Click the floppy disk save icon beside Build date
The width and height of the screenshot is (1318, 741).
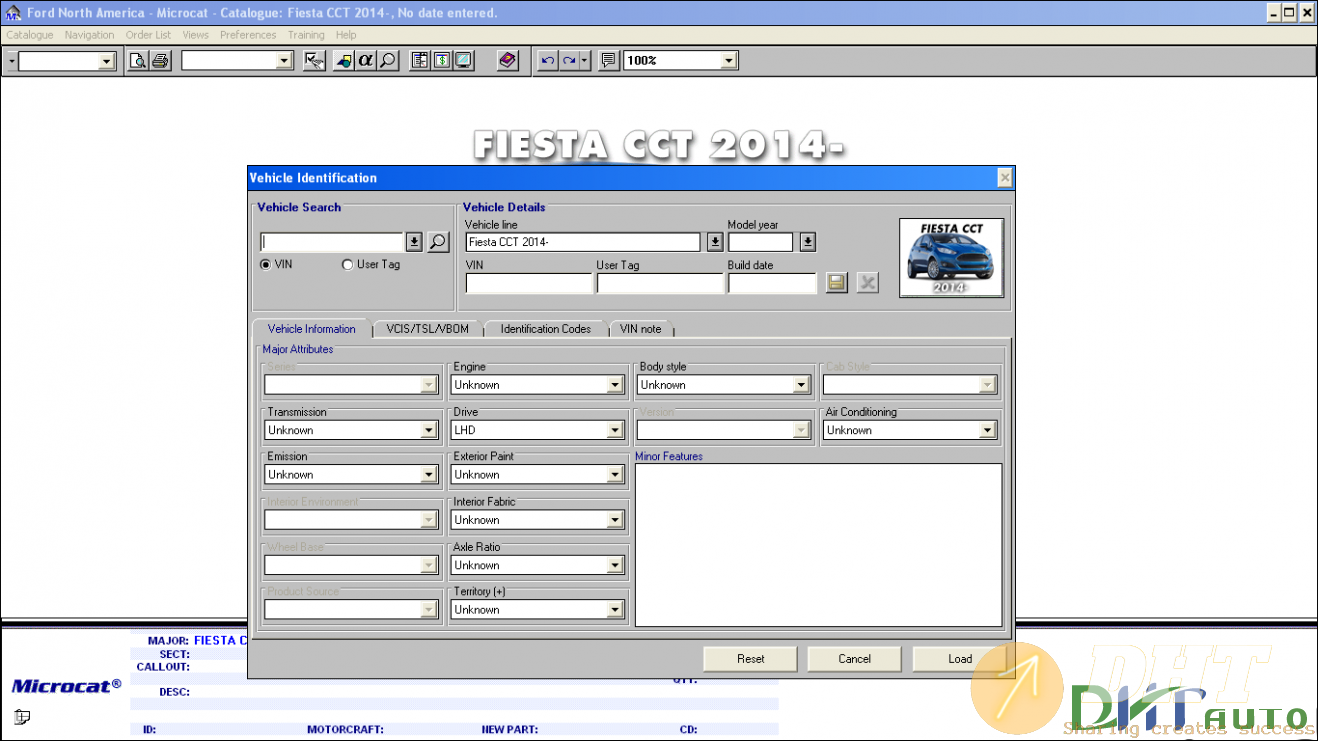point(837,283)
